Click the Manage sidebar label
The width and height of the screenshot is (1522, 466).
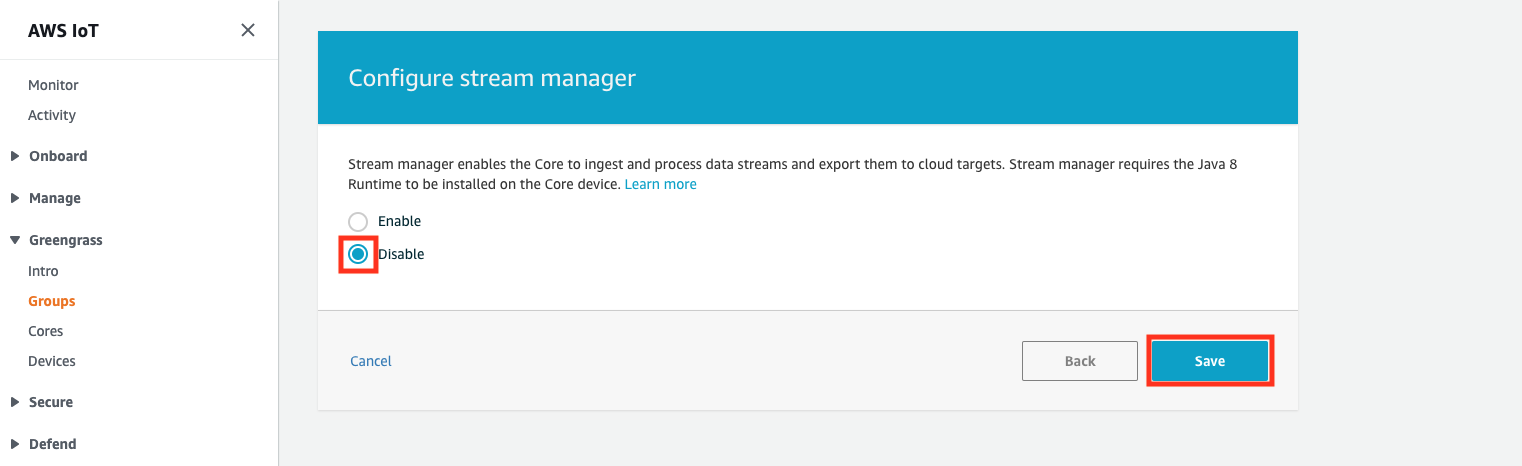[x=55, y=198]
